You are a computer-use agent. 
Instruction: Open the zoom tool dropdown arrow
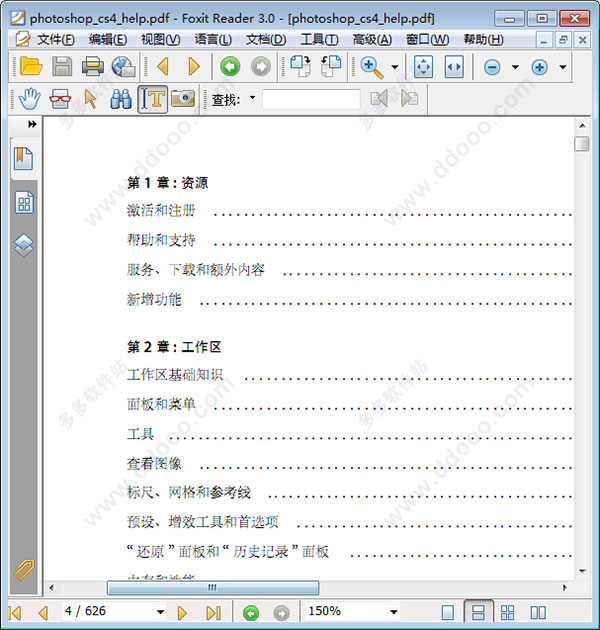pyautogui.click(x=395, y=67)
